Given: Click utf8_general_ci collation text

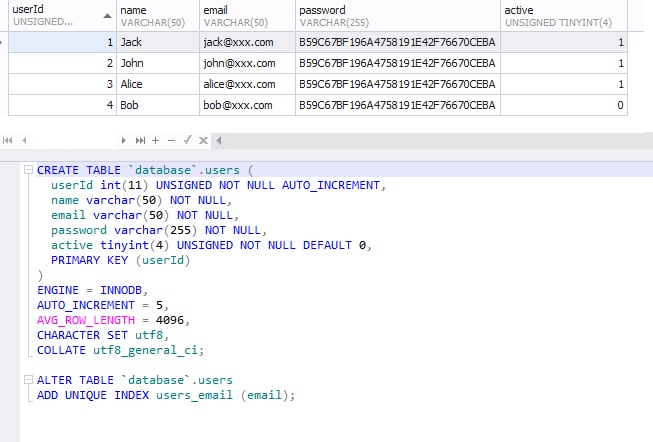Looking at the screenshot, I should pyautogui.click(x=145, y=350).
